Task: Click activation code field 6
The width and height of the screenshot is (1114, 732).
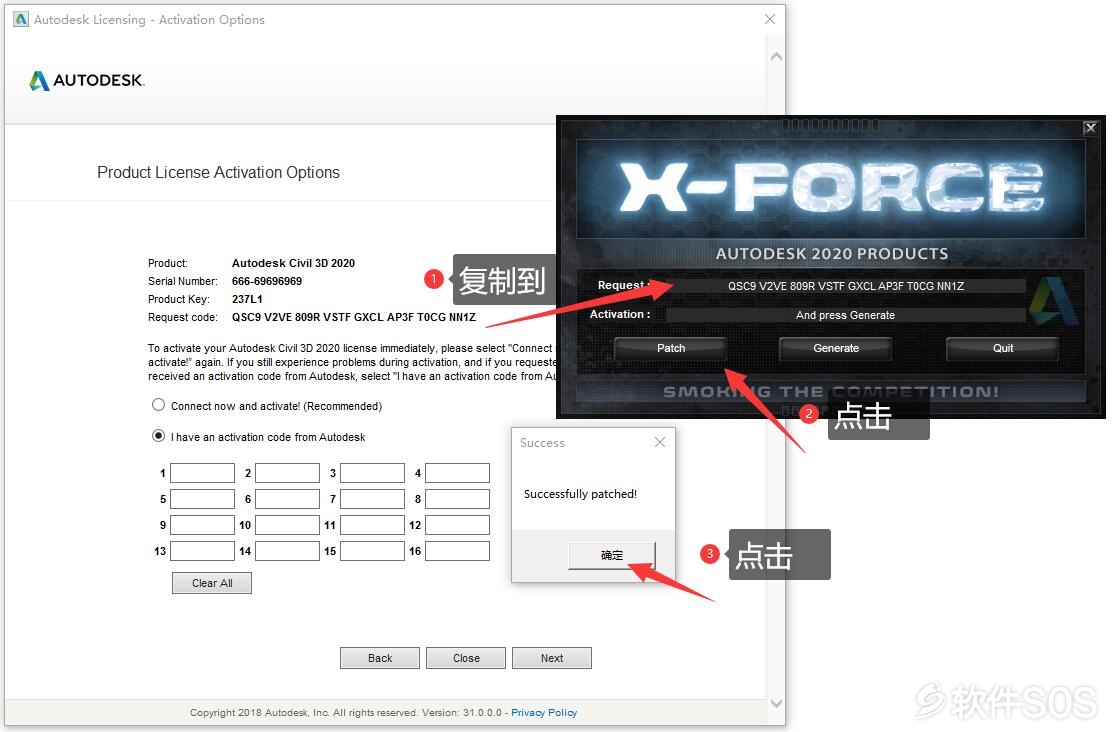Action: point(287,499)
